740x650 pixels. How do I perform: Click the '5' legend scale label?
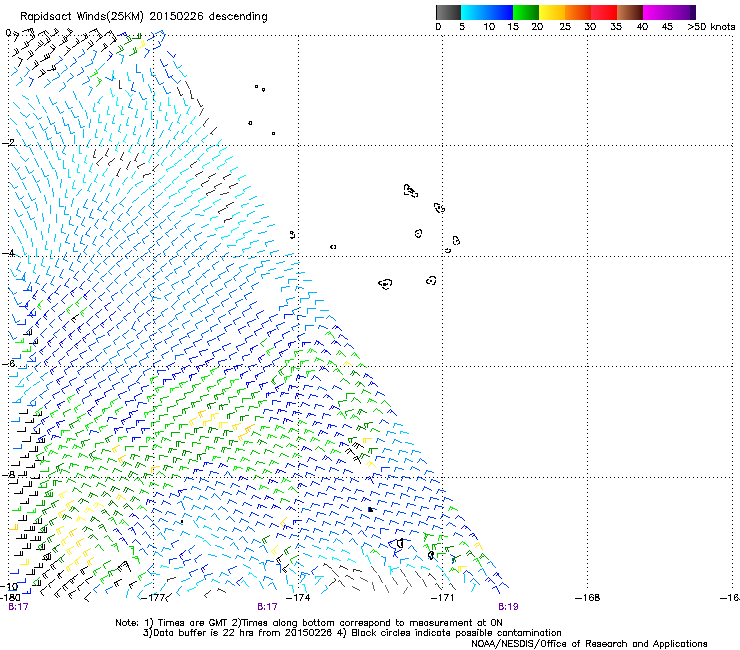click(462, 26)
